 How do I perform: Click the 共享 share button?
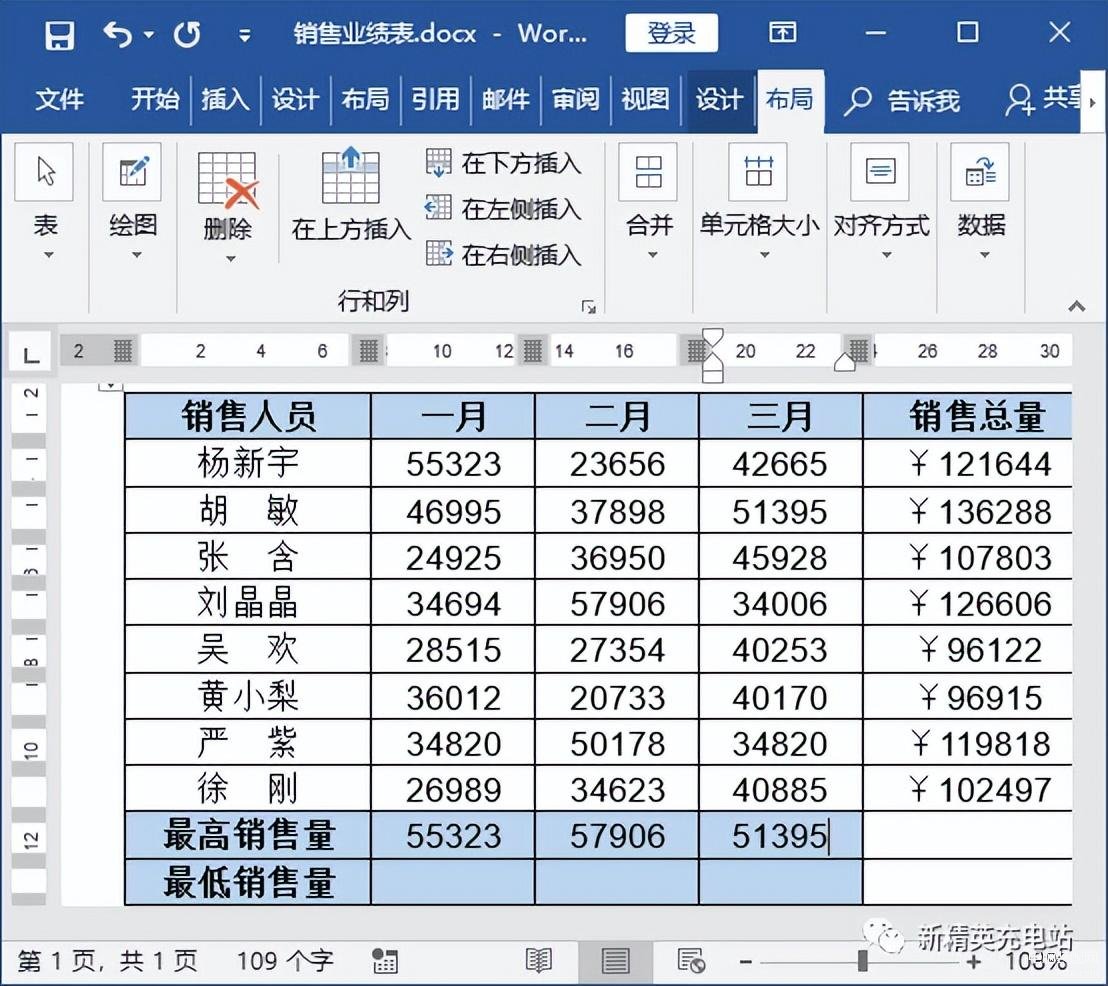pos(1043,100)
